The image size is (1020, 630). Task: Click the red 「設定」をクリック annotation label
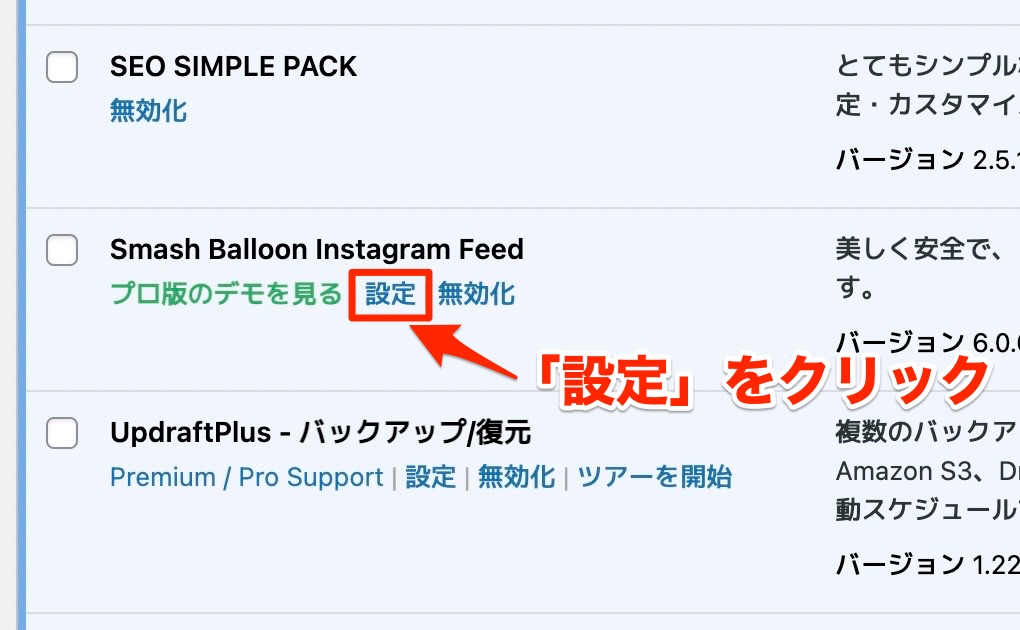[762, 381]
